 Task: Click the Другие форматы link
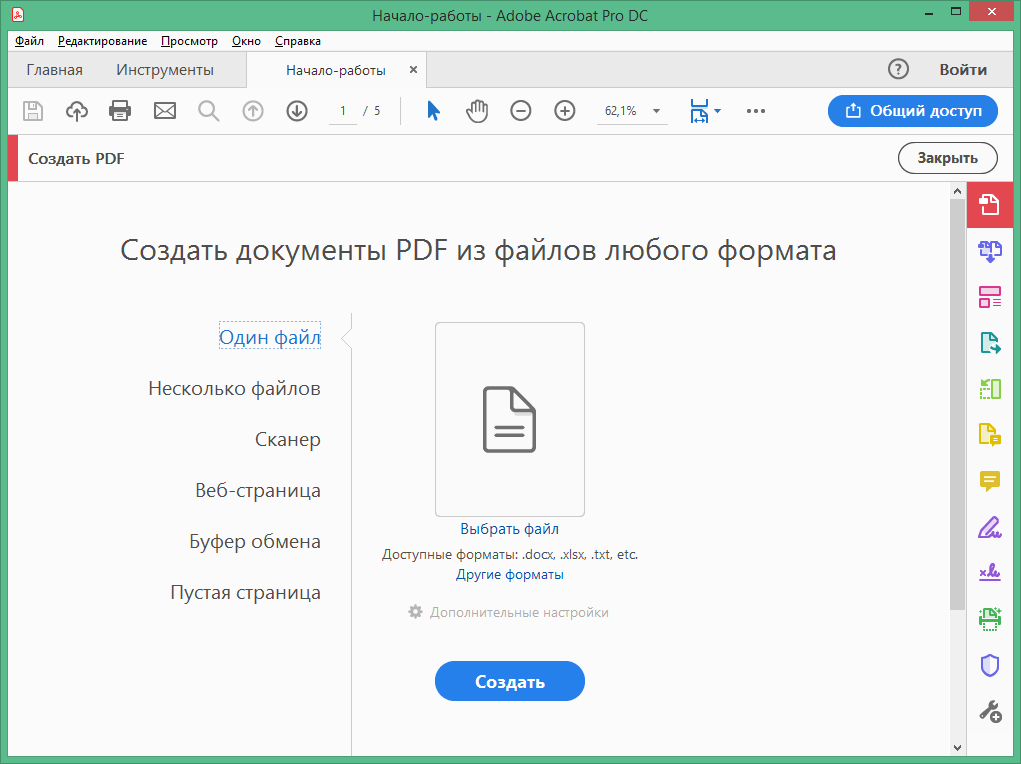pos(510,575)
